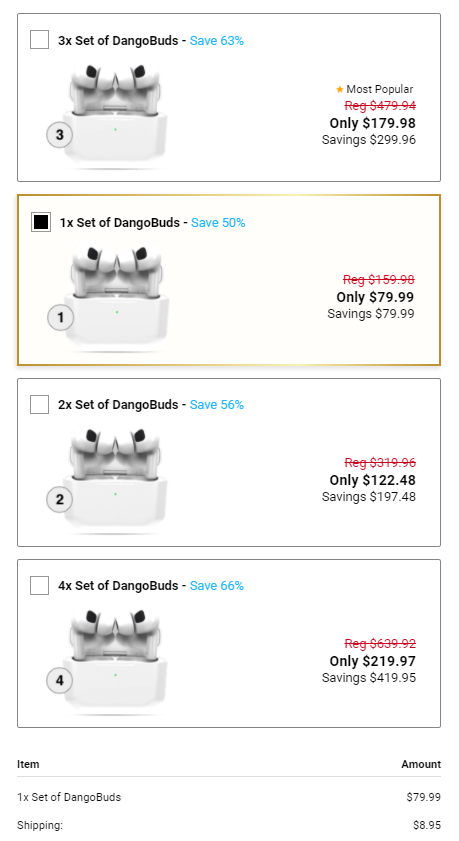Click the 4x bundle earbuds image
Image resolution: width=459 pixels, height=841 pixels.
(115, 659)
